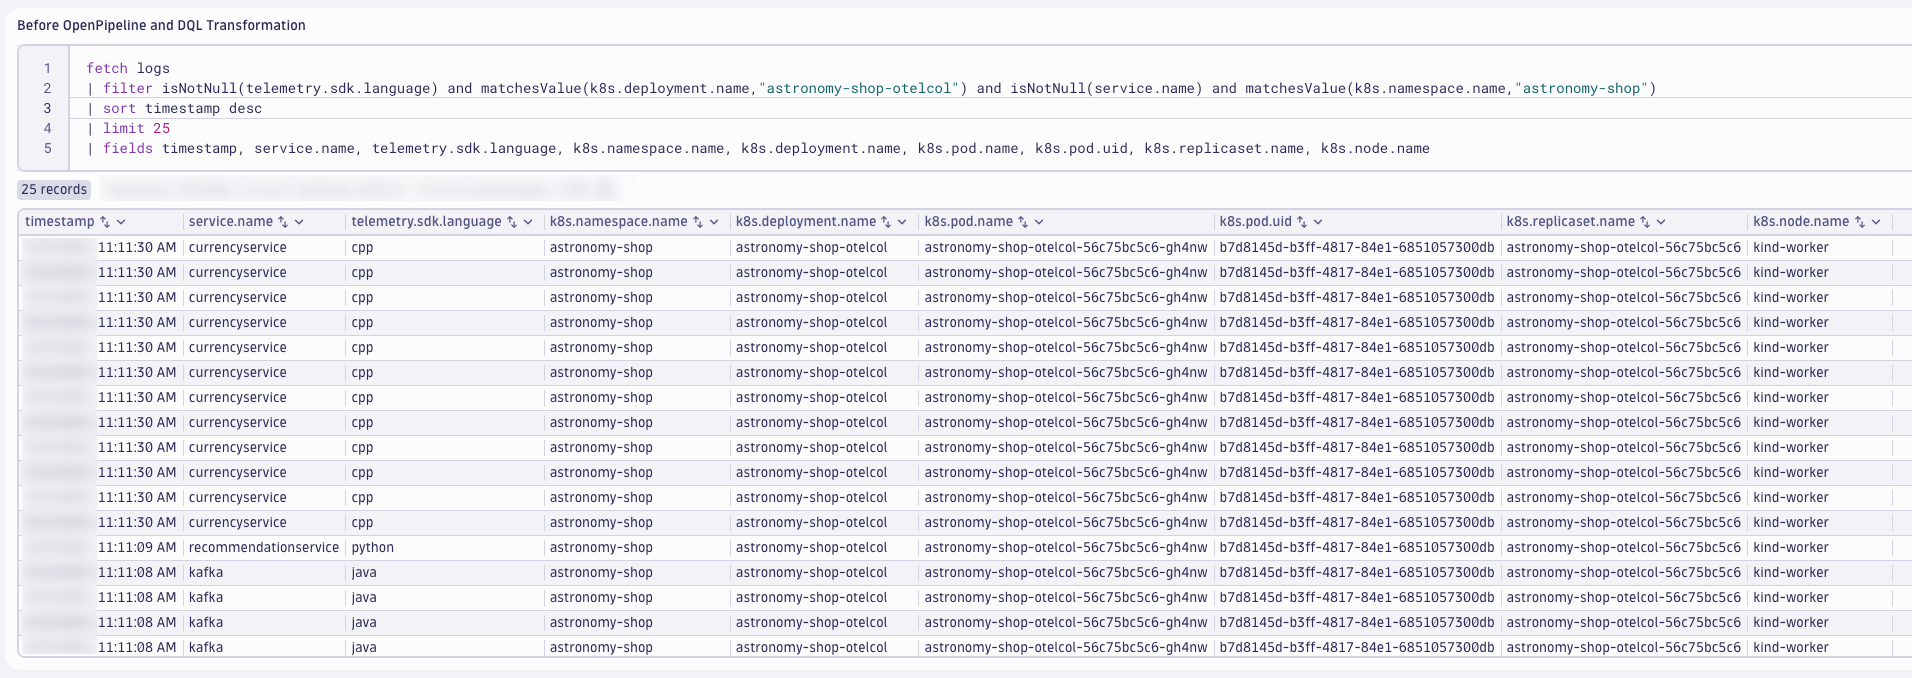Open telemetry.sdk.language column chevron menu
The image size is (1912, 678).
click(528, 222)
